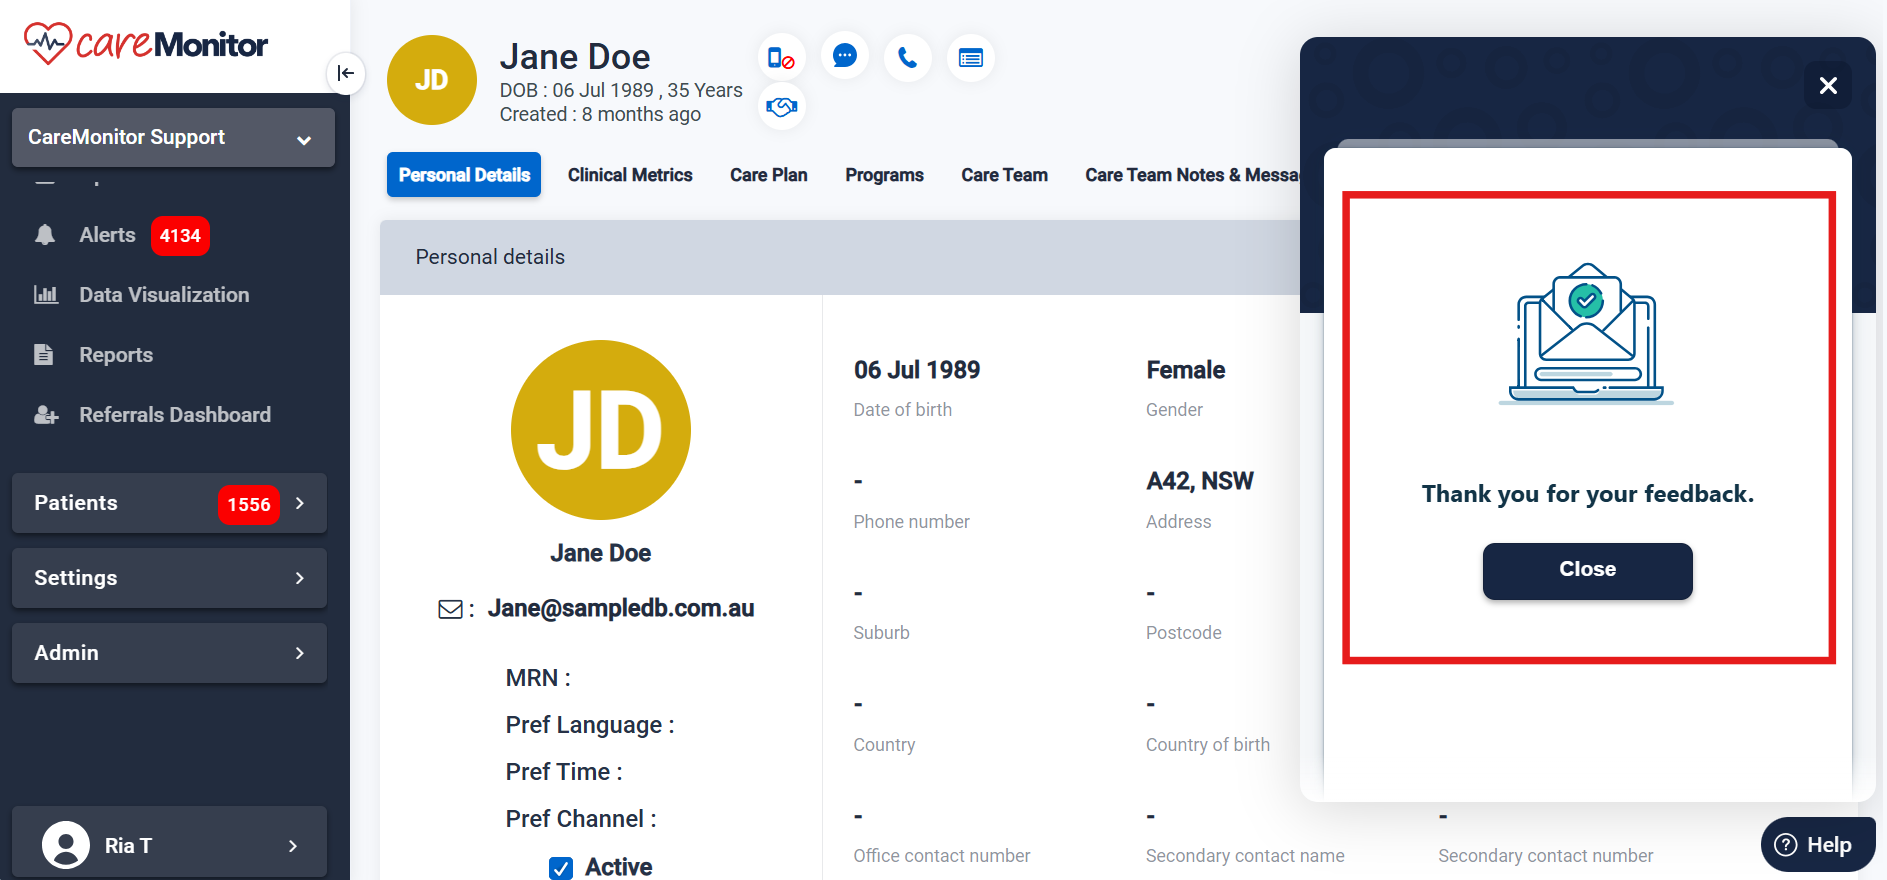The width and height of the screenshot is (1887, 880).
Task: Click the Referrals Dashboard user icon
Action: click(46, 415)
